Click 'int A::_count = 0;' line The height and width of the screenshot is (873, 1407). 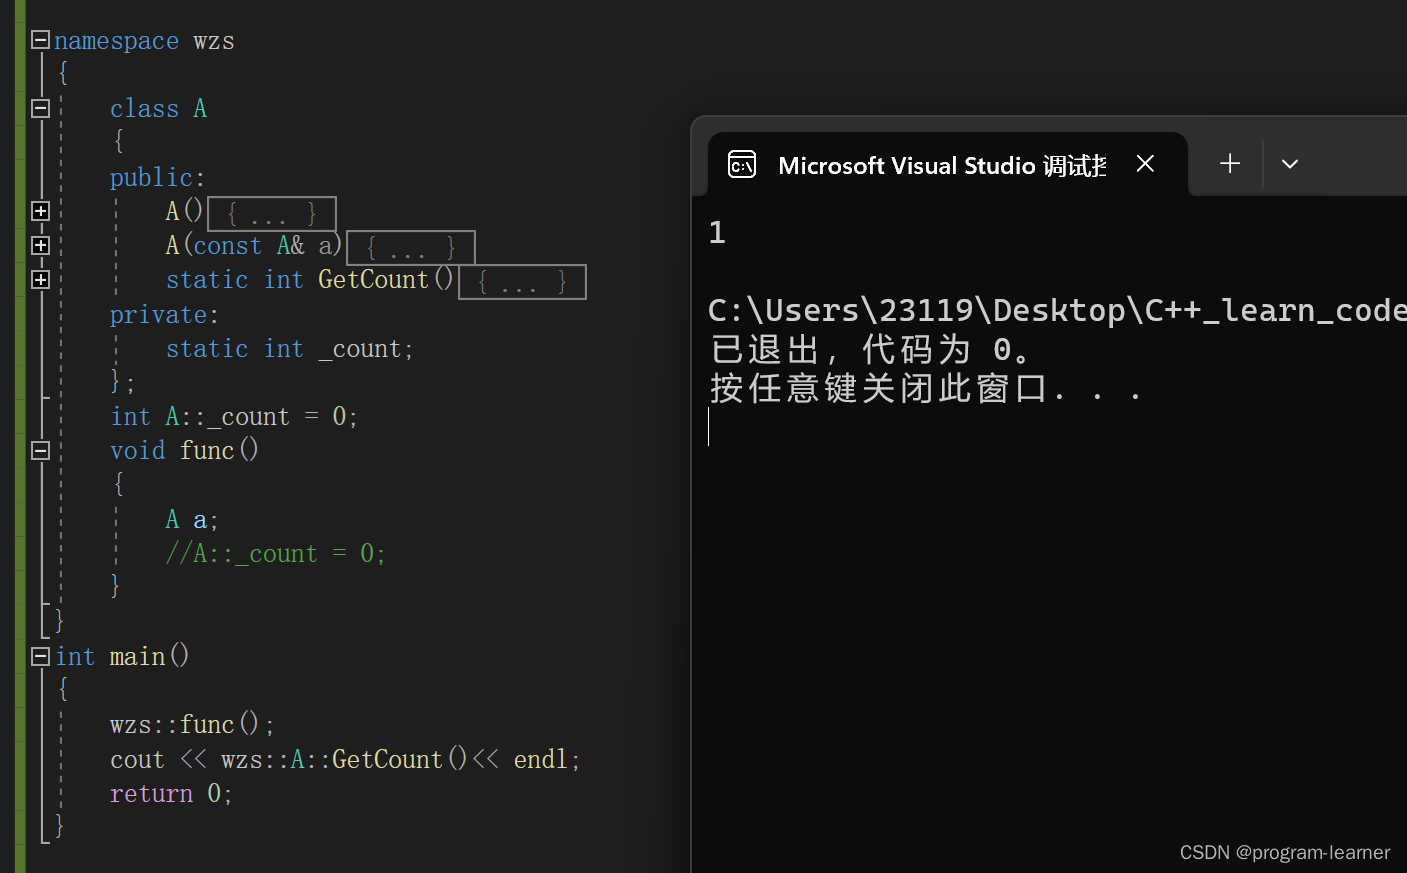(x=234, y=417)
